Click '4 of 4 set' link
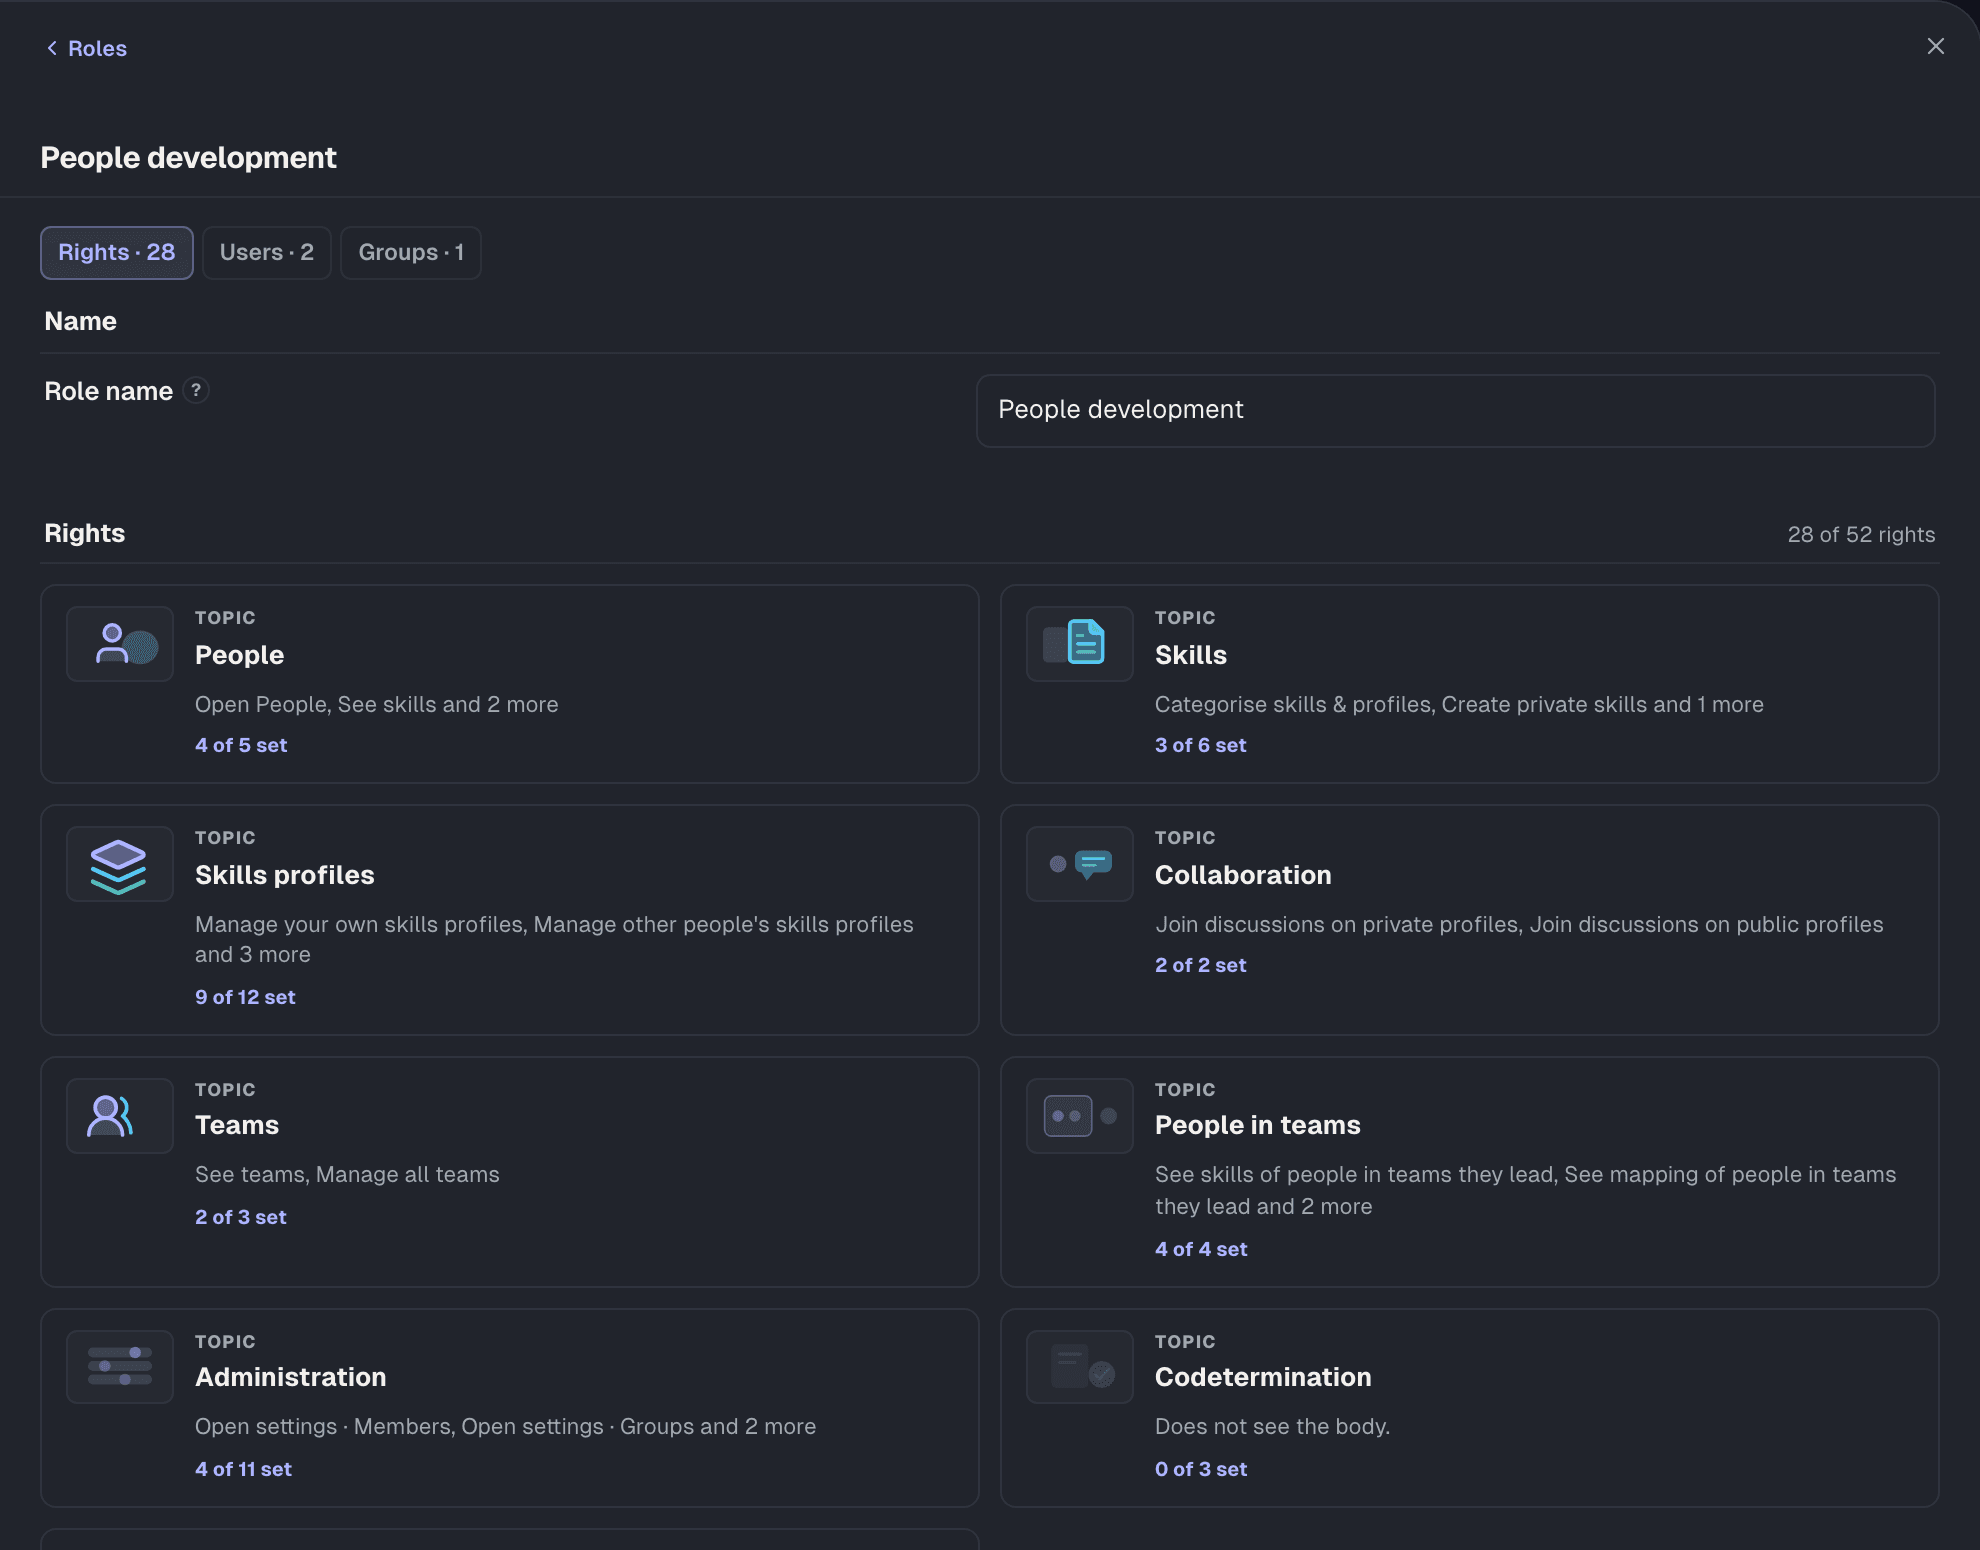The height and width of the screenshot is (1550, 1980). [x=1201, y=1249]
